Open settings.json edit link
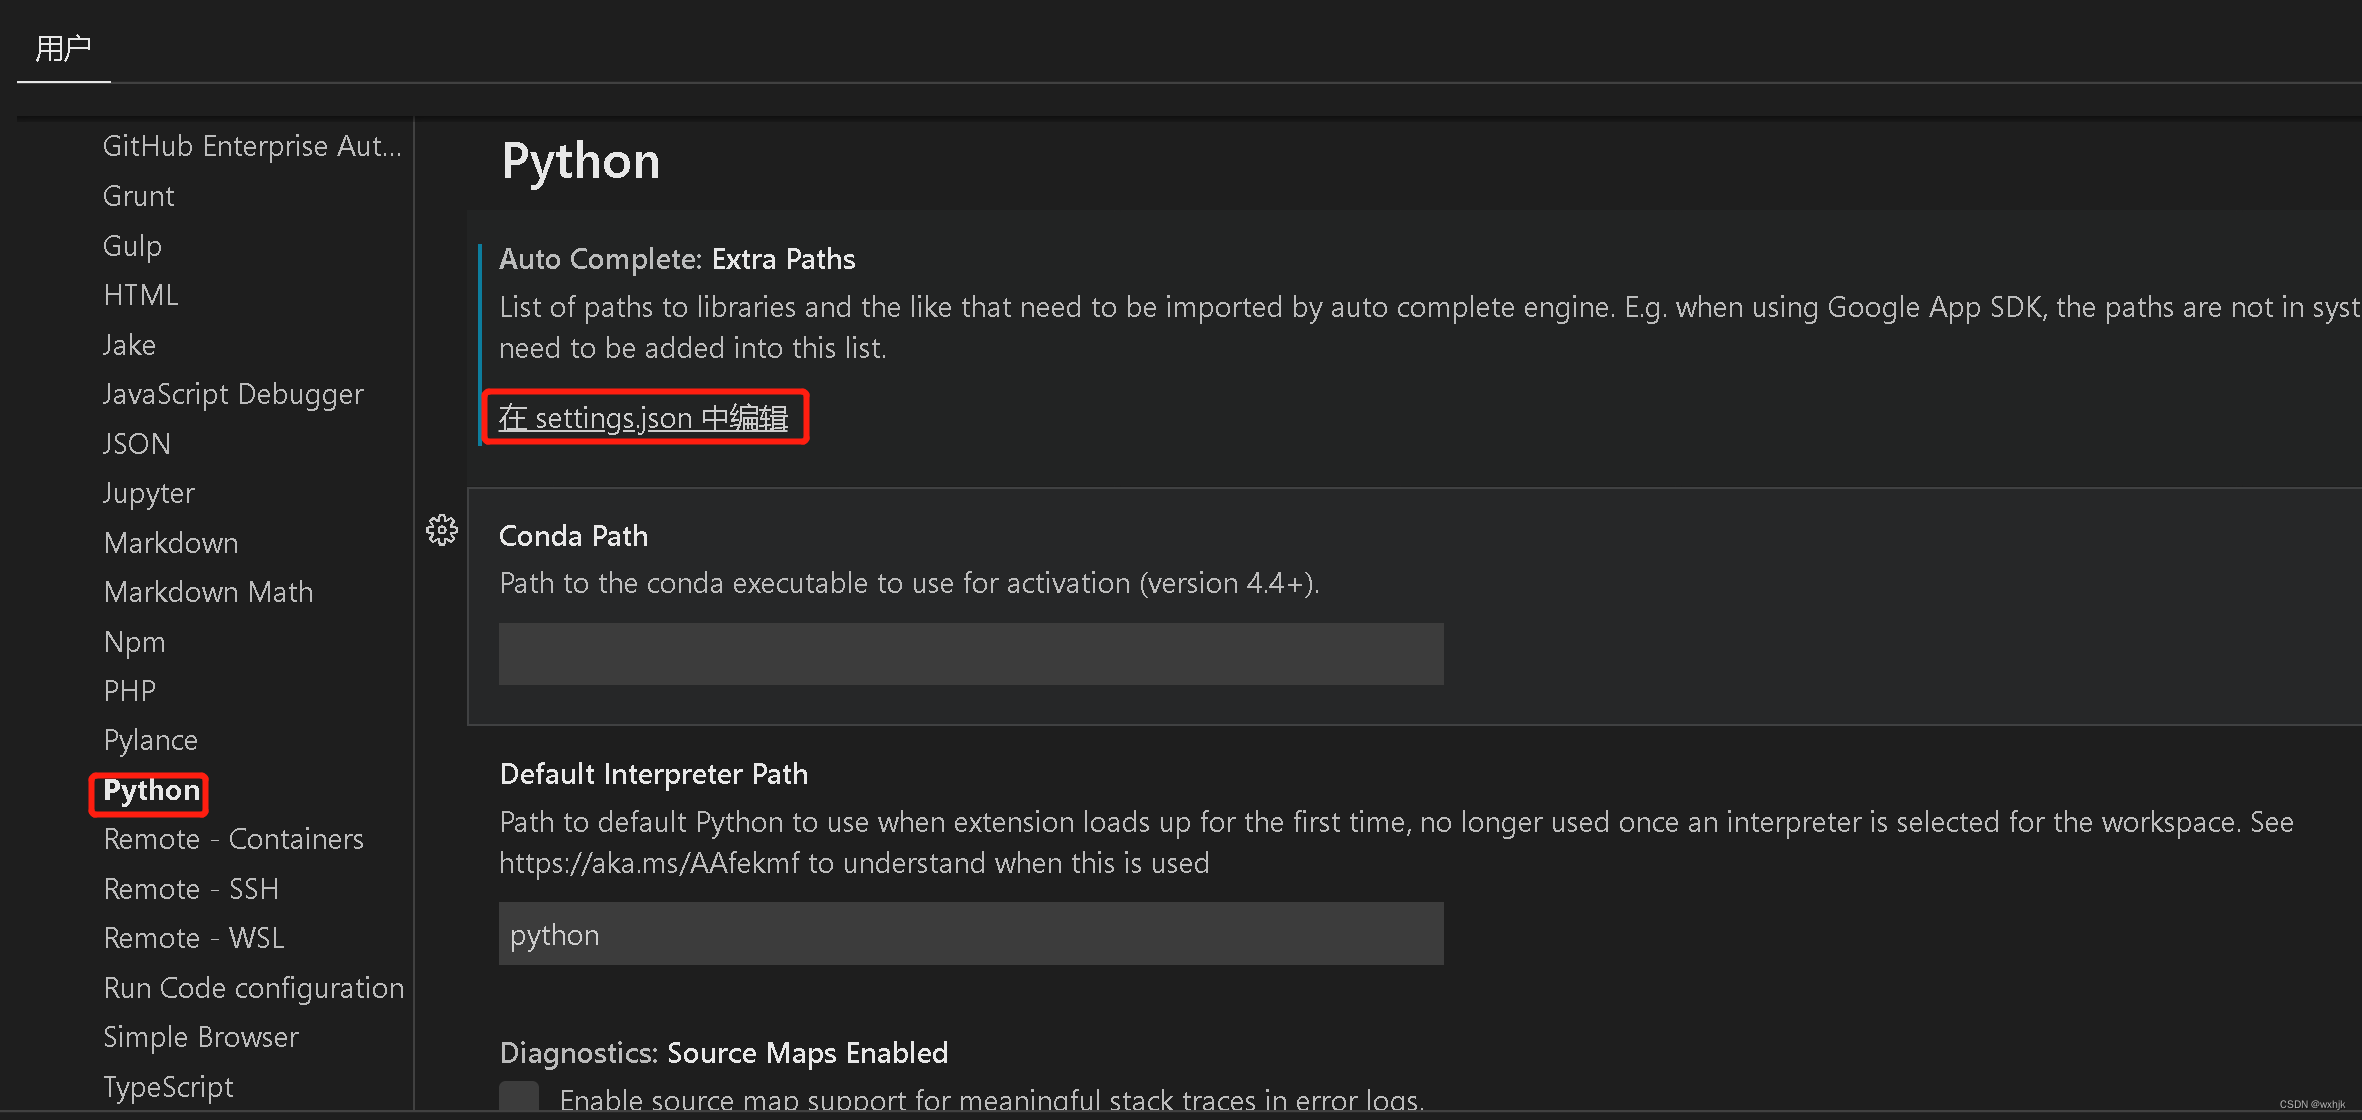Image resolution: width=2362 pixels, height=1120 pixels. [x=643, y=418]
